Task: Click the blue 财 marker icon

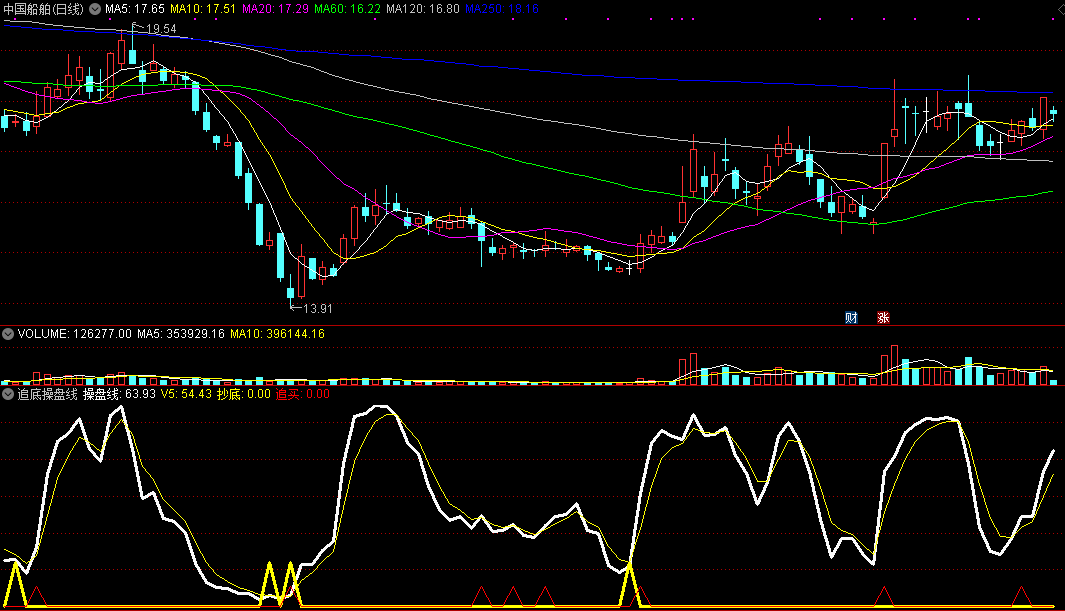Action: 851,318
